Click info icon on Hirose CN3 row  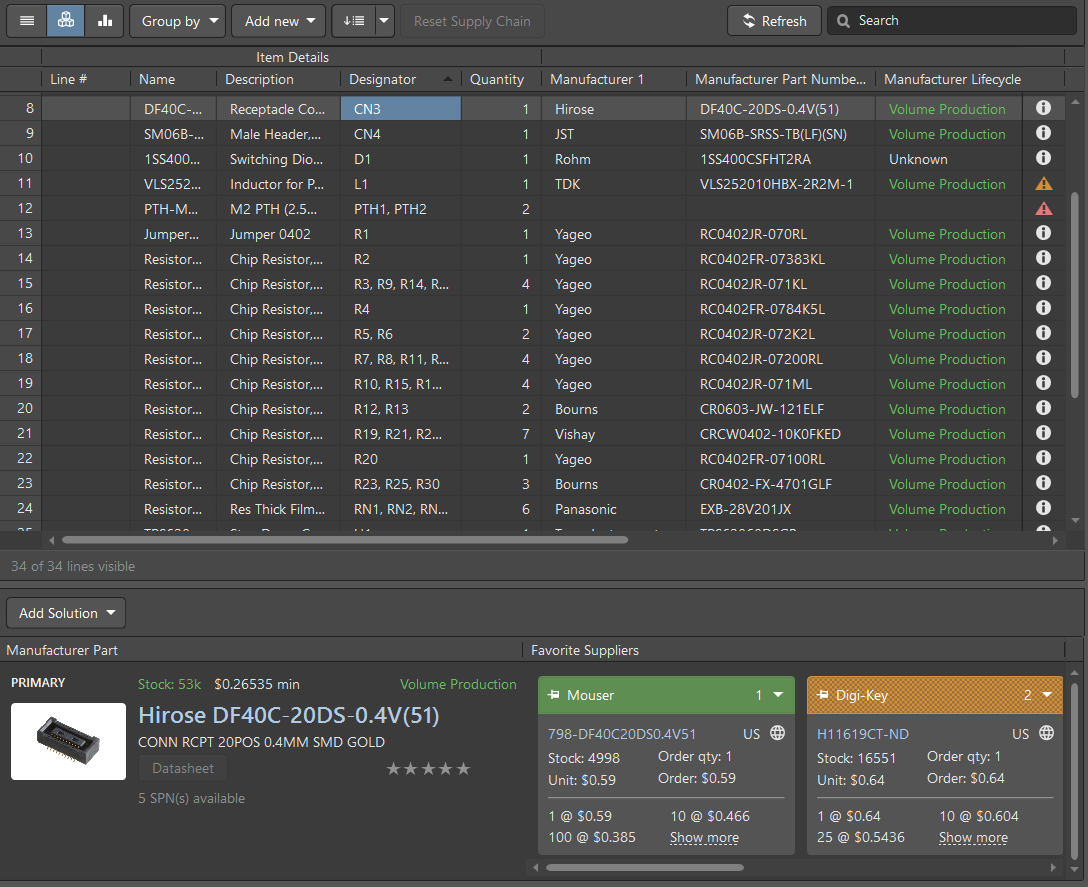1043,108
